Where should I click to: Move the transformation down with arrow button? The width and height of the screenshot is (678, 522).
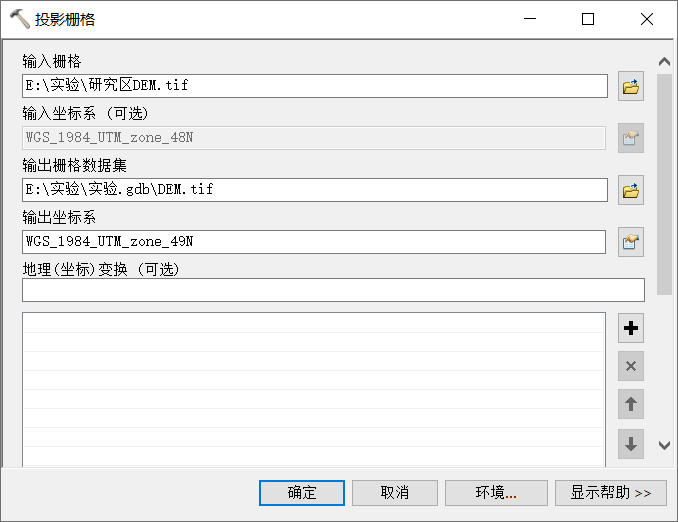(x=630, y=444)
